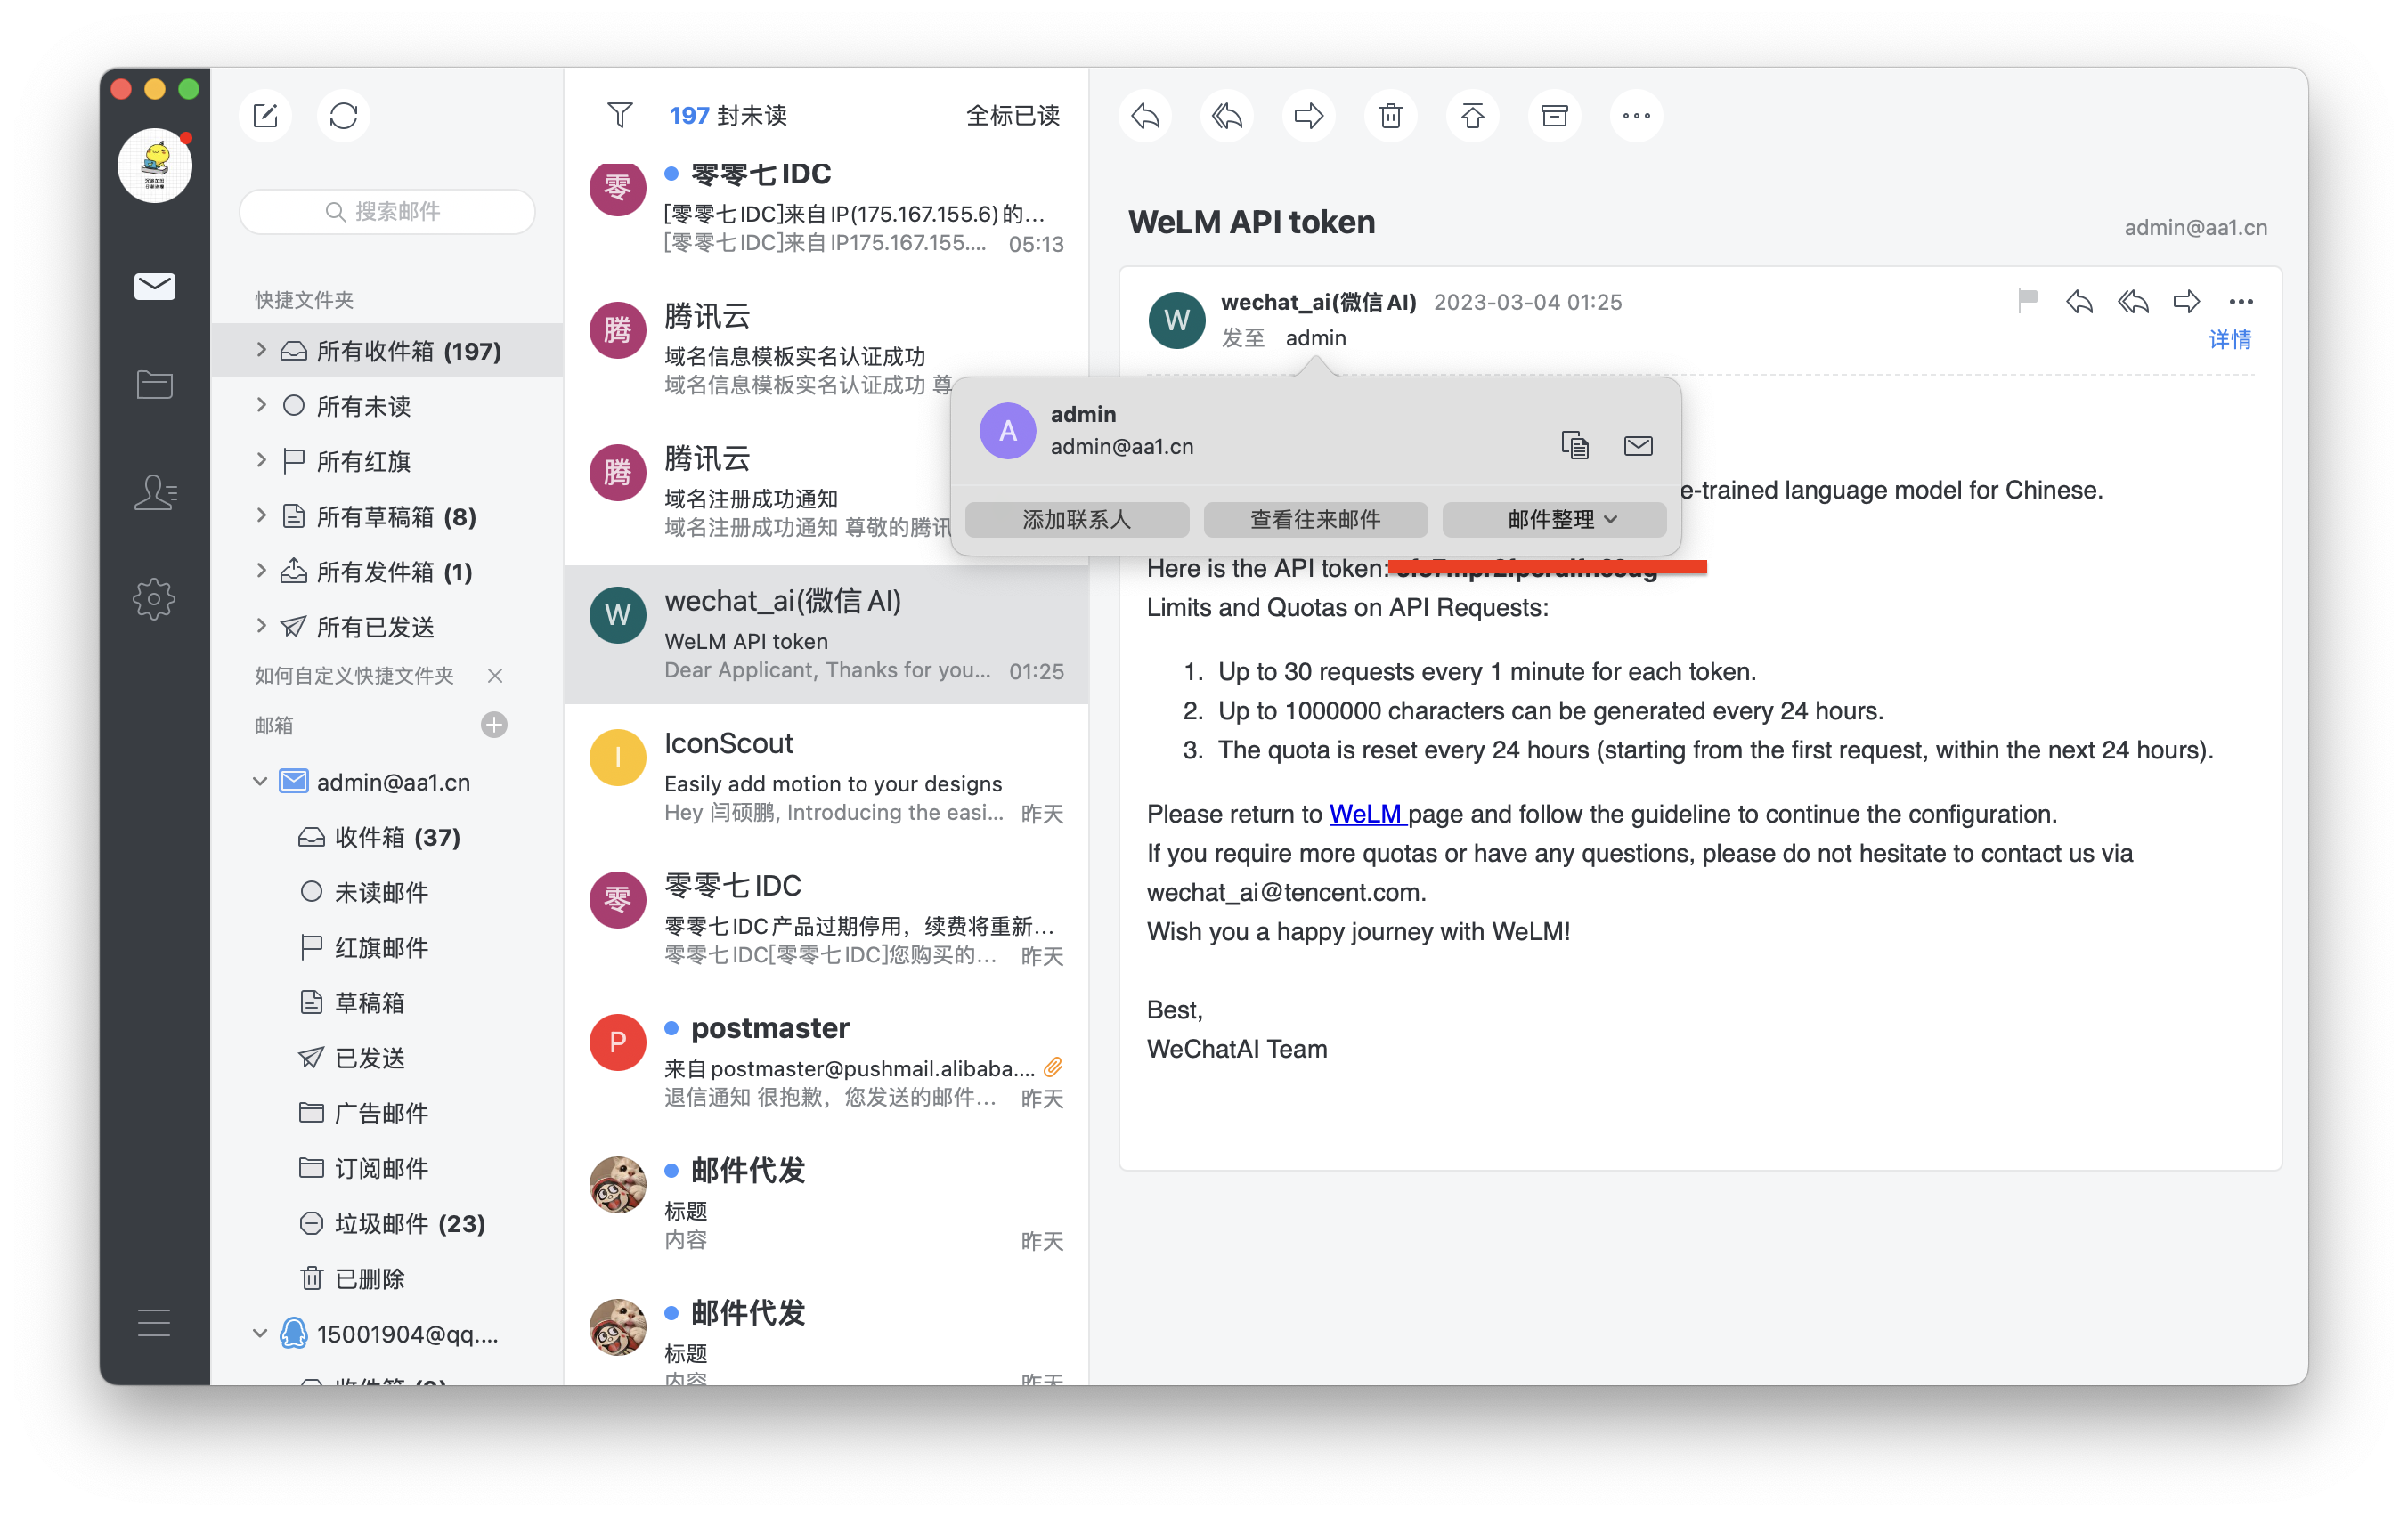Viewport: 2408px width, 1517px height.
Task: Select the 广告邮件 folder
Action: coord(388,1113)
